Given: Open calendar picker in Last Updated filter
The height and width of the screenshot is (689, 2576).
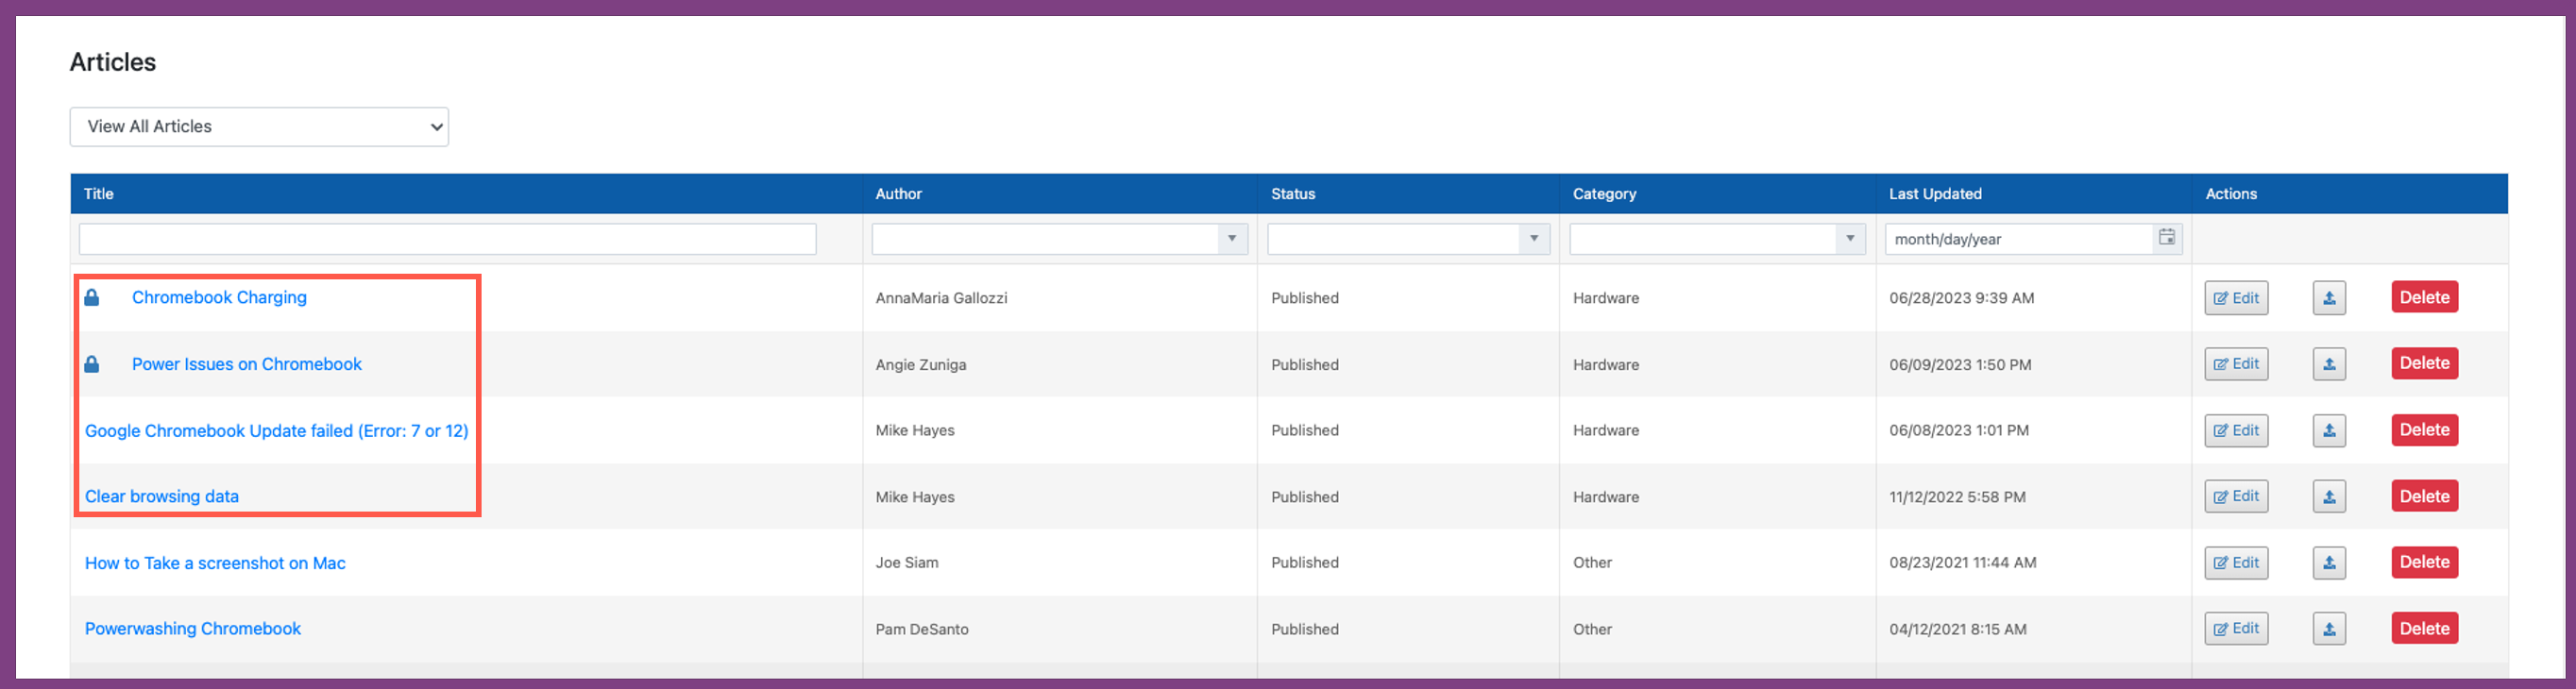Looking at the screenshot, I should point(2166,238).
